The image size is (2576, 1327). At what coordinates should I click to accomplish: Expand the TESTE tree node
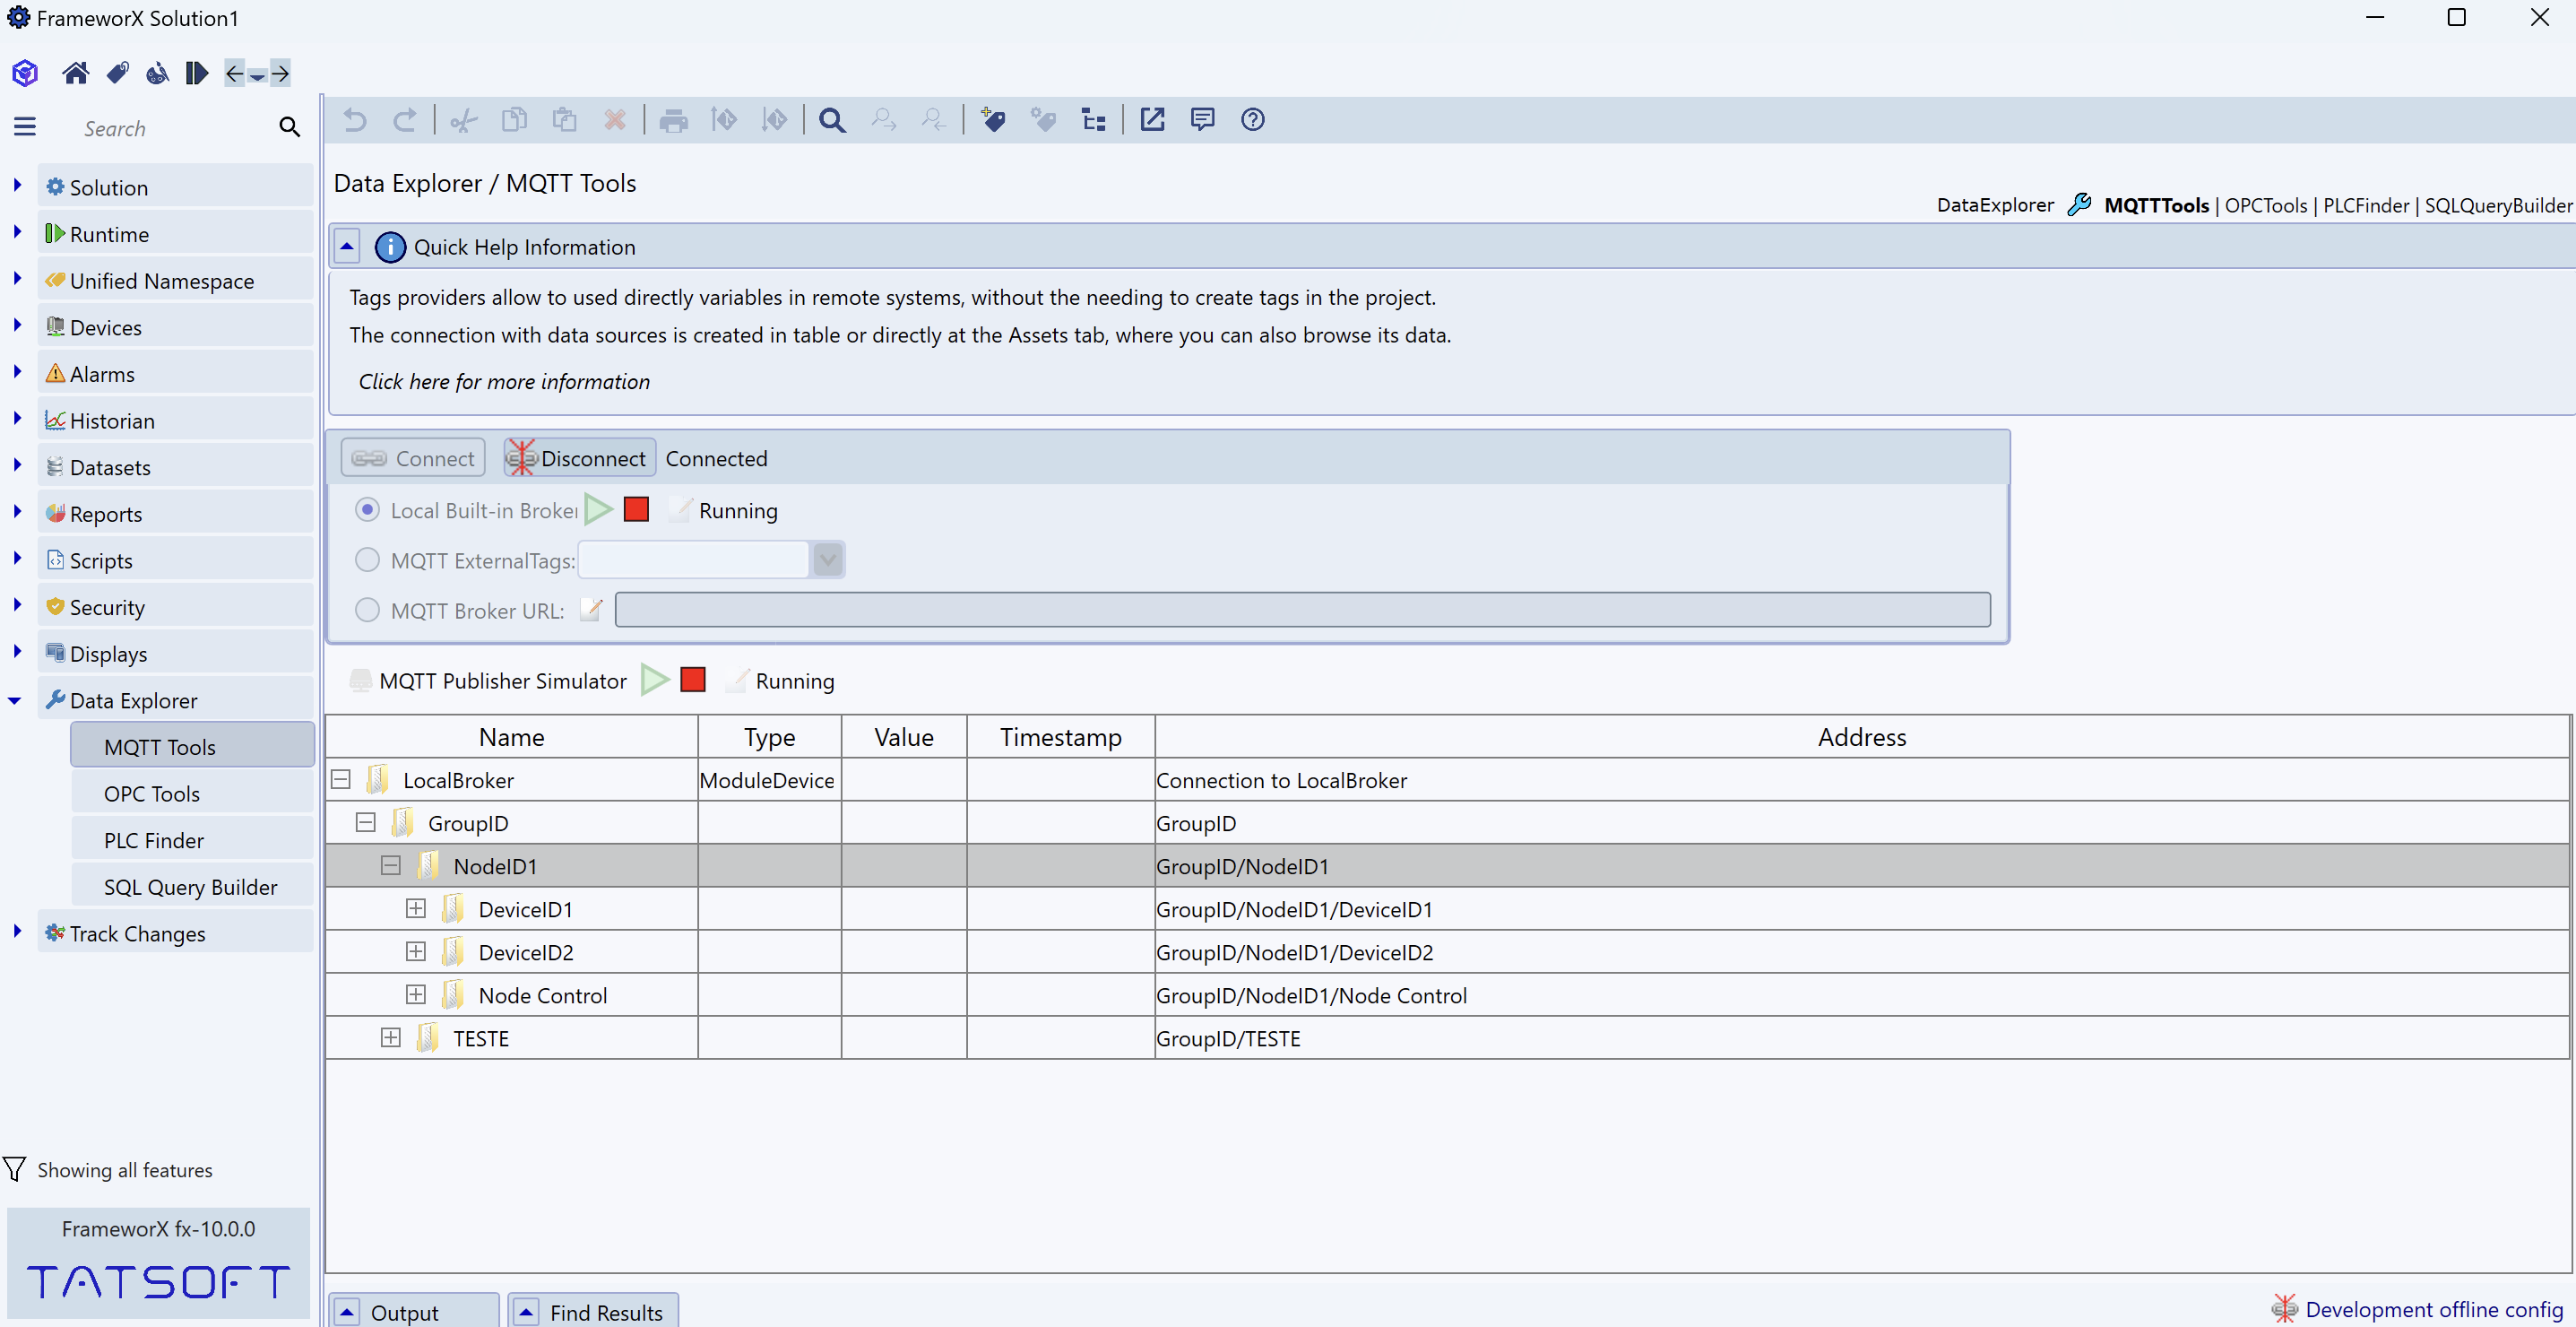[x=391, y=1037]
